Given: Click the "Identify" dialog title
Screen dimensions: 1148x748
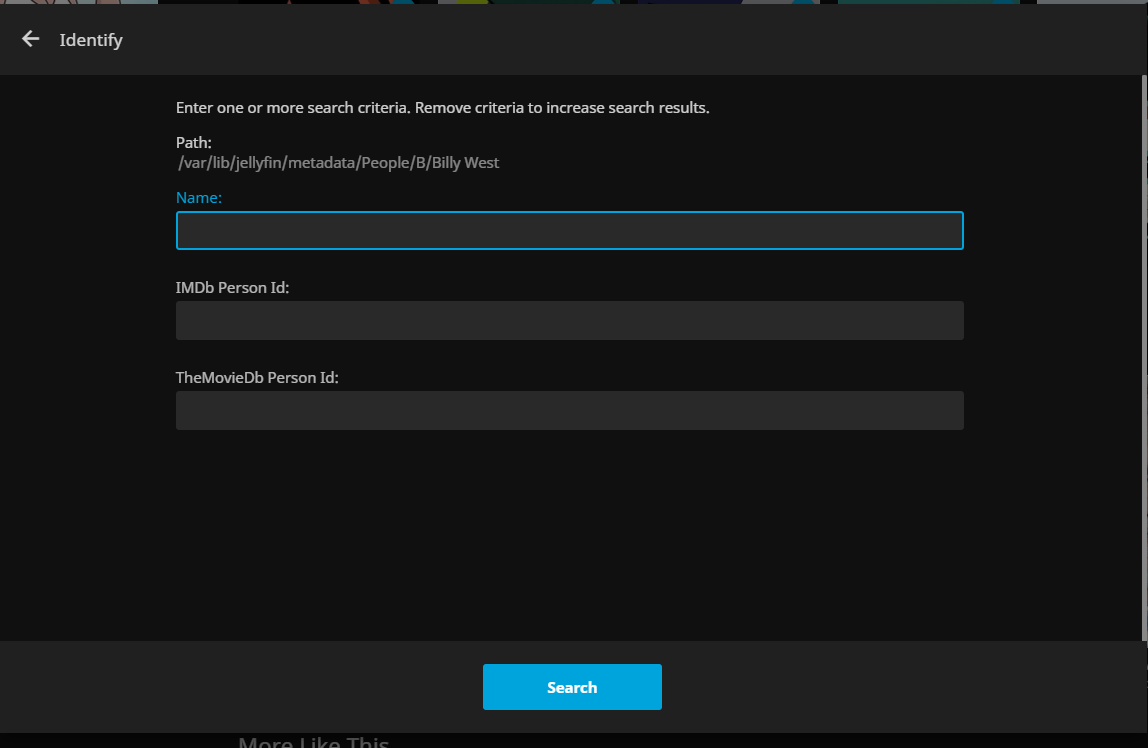Looking at the screenshot, I should tap(91, 40).
